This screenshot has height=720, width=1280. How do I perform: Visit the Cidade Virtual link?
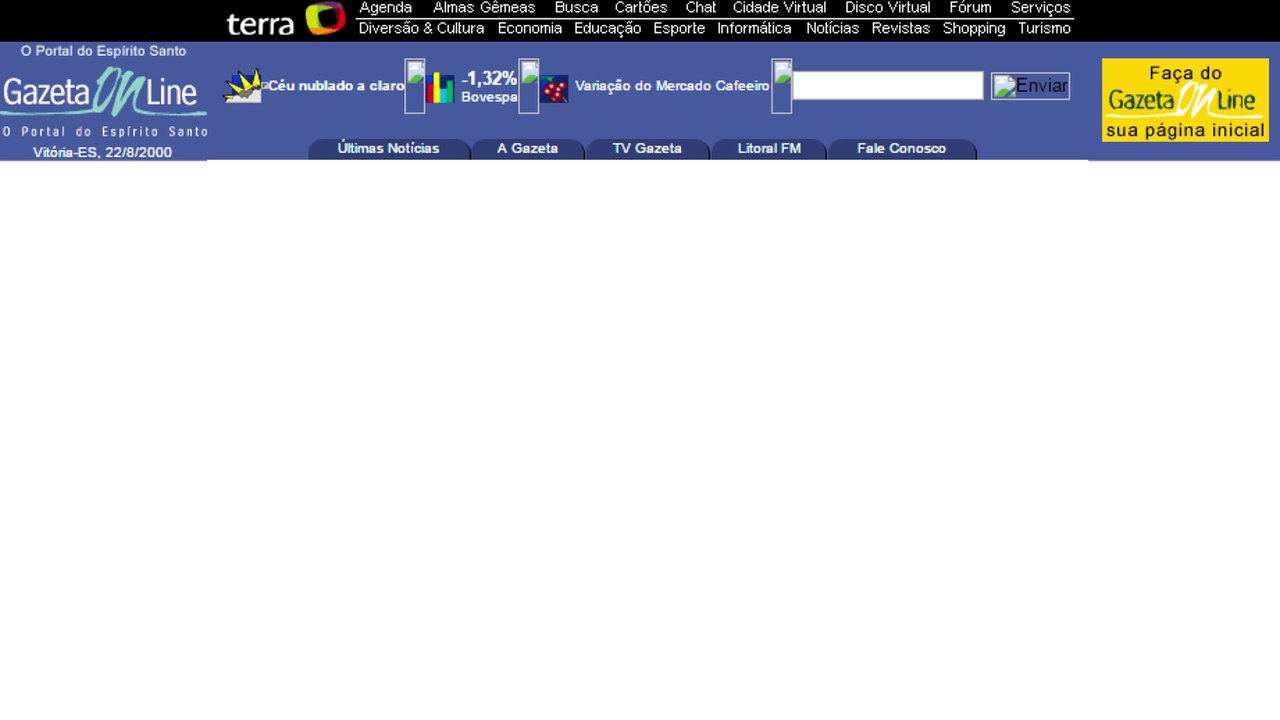pyautogui.click(x=780, y=8)
